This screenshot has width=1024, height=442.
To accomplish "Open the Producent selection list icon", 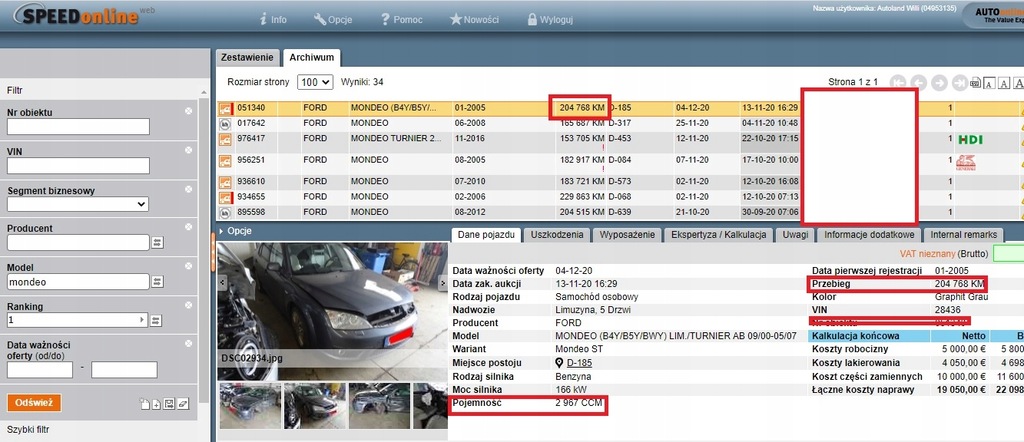I will [157, 243].
